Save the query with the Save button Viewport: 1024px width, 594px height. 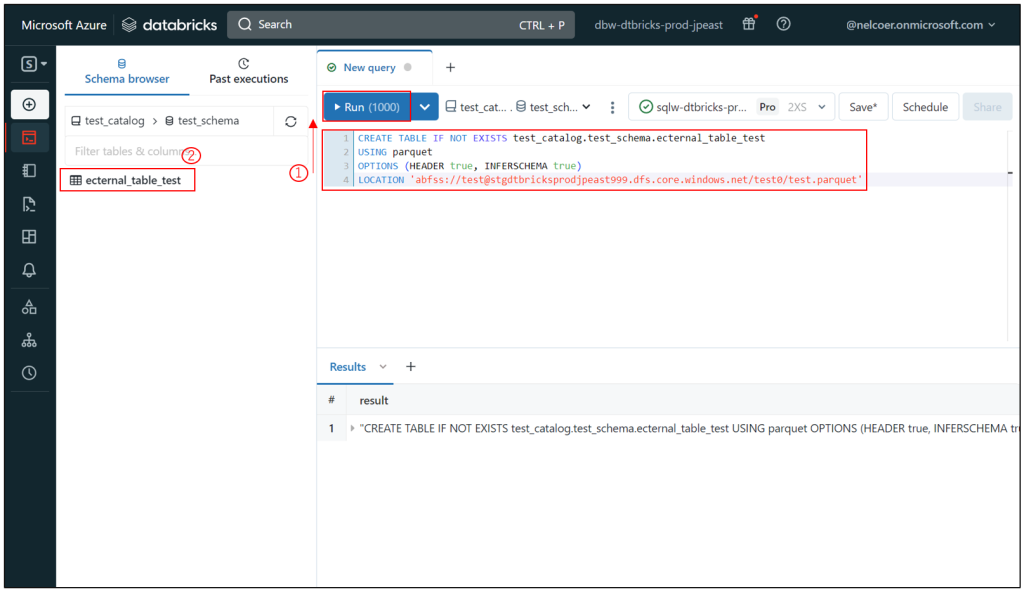(x=863, y=105)
